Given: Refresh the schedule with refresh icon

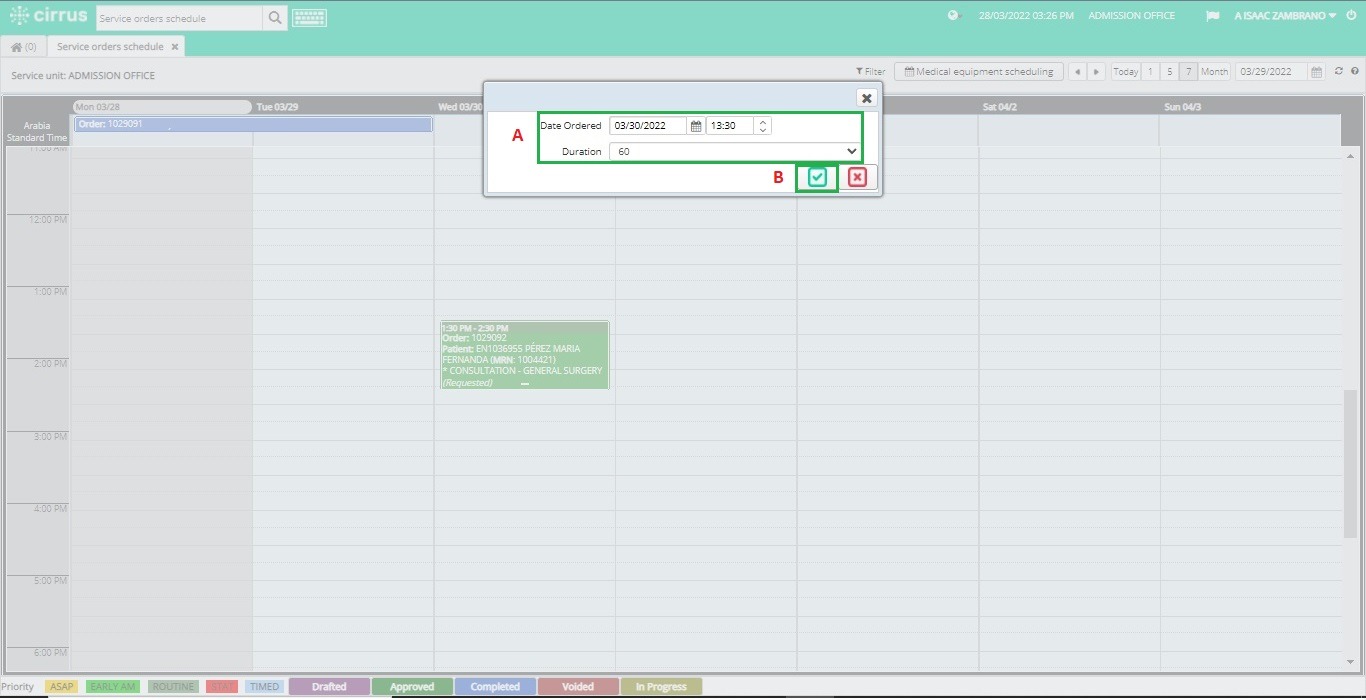Looking at the screenshot, I should tap(1339, 72).
